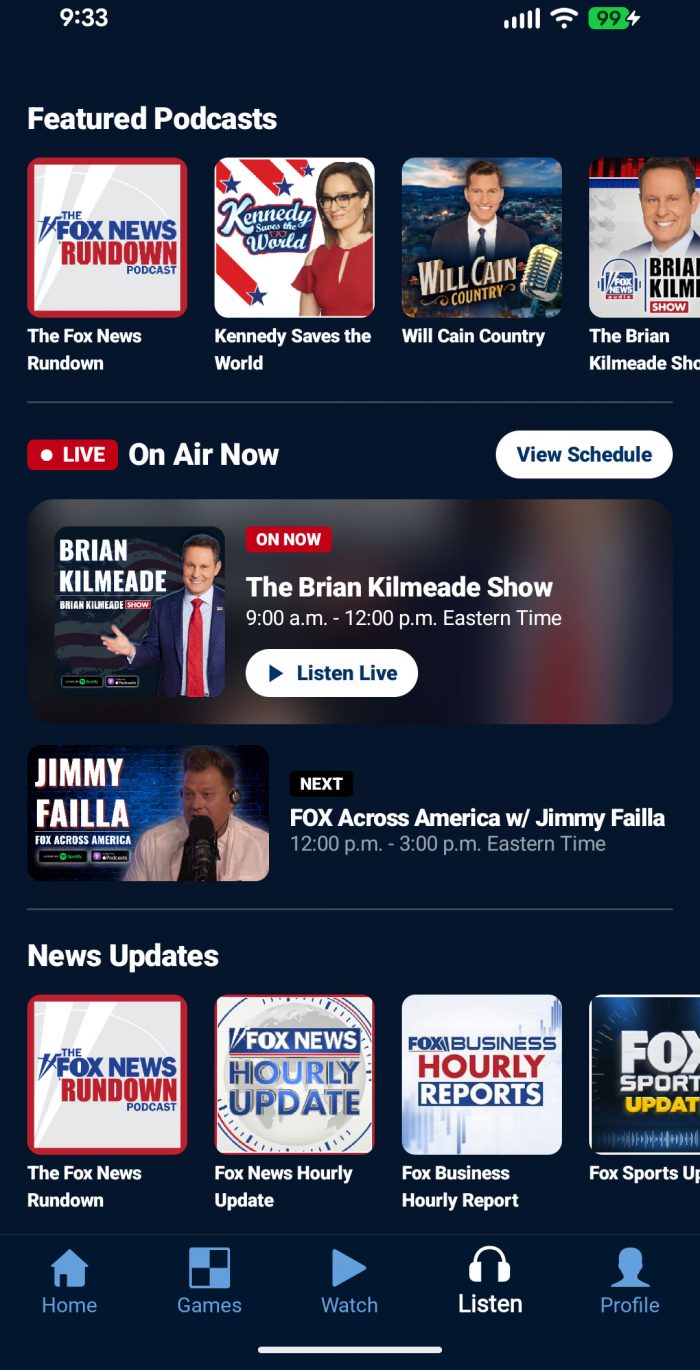The height and width of the screenshot is (1370, 700).
Task: Open the Will Cain Country podcast artwork
Action: pos(482,237)
